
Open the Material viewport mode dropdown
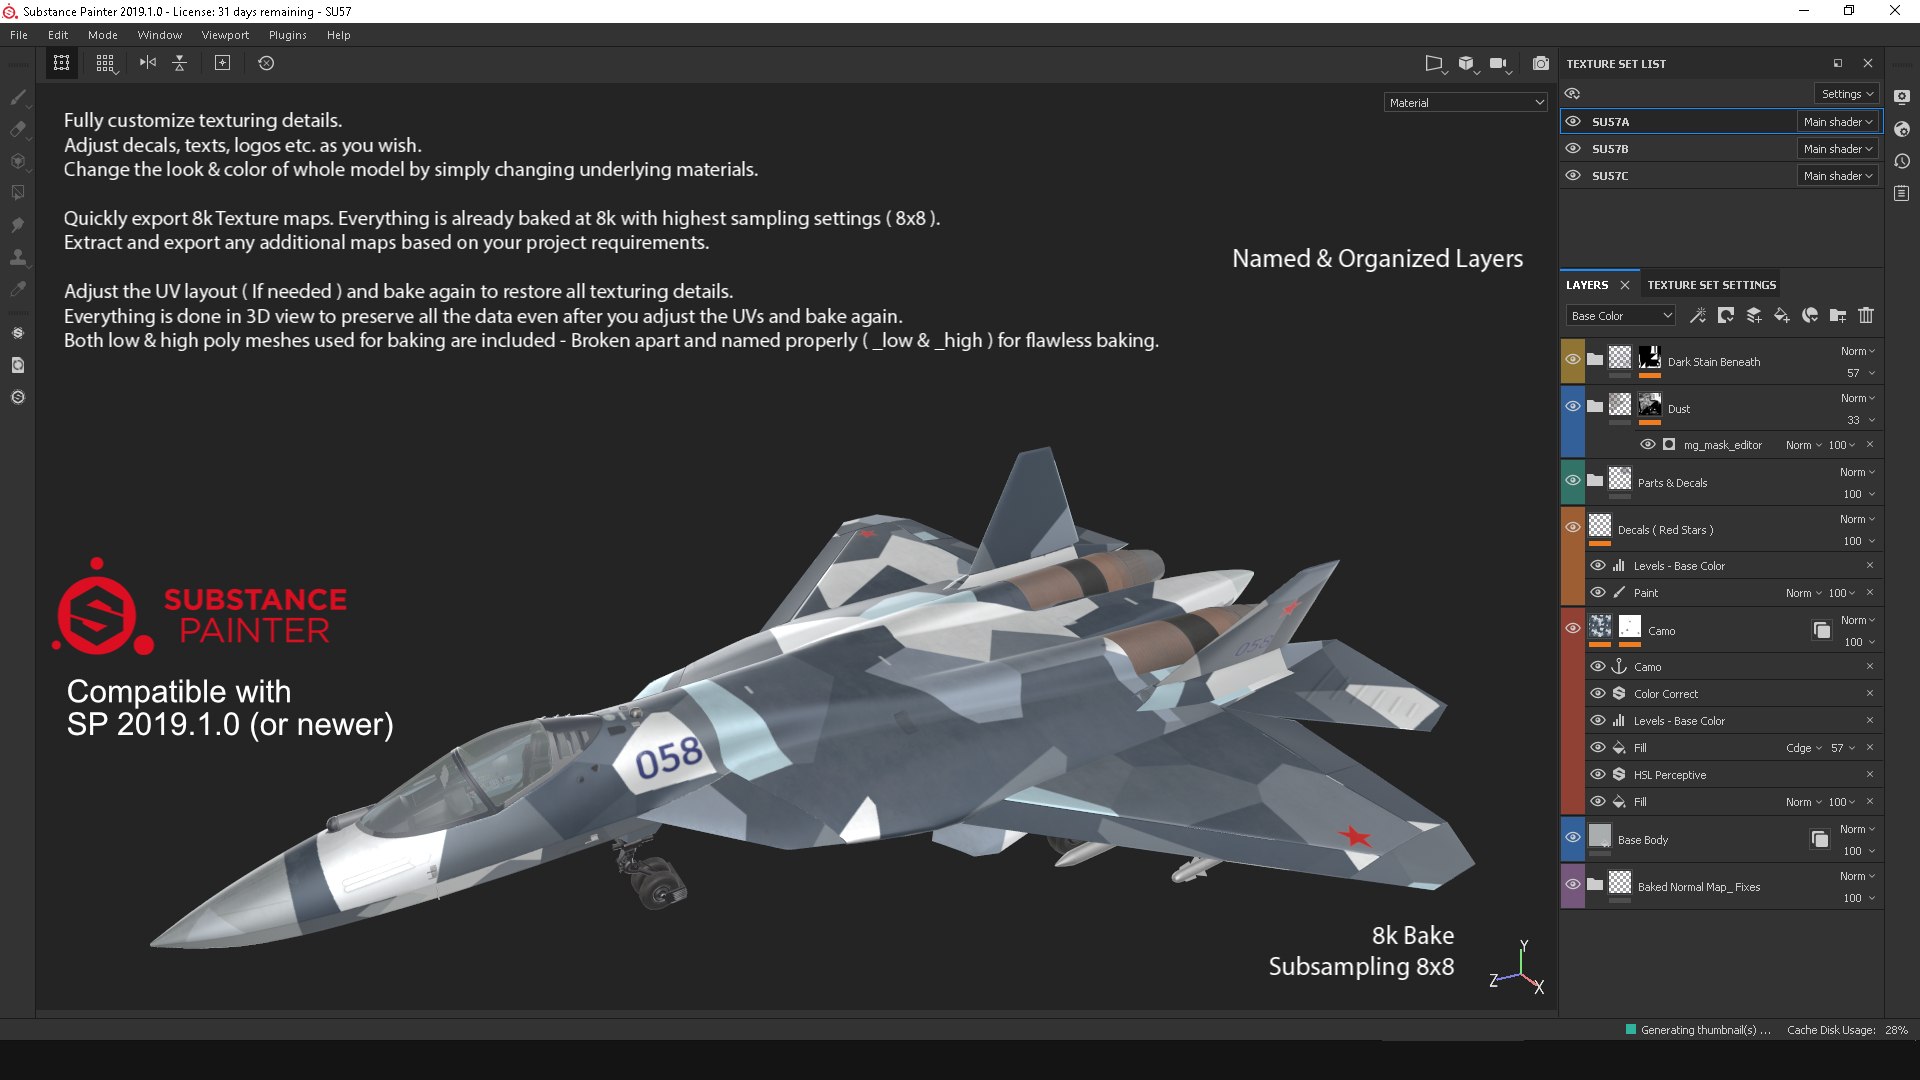(1466, 103)
